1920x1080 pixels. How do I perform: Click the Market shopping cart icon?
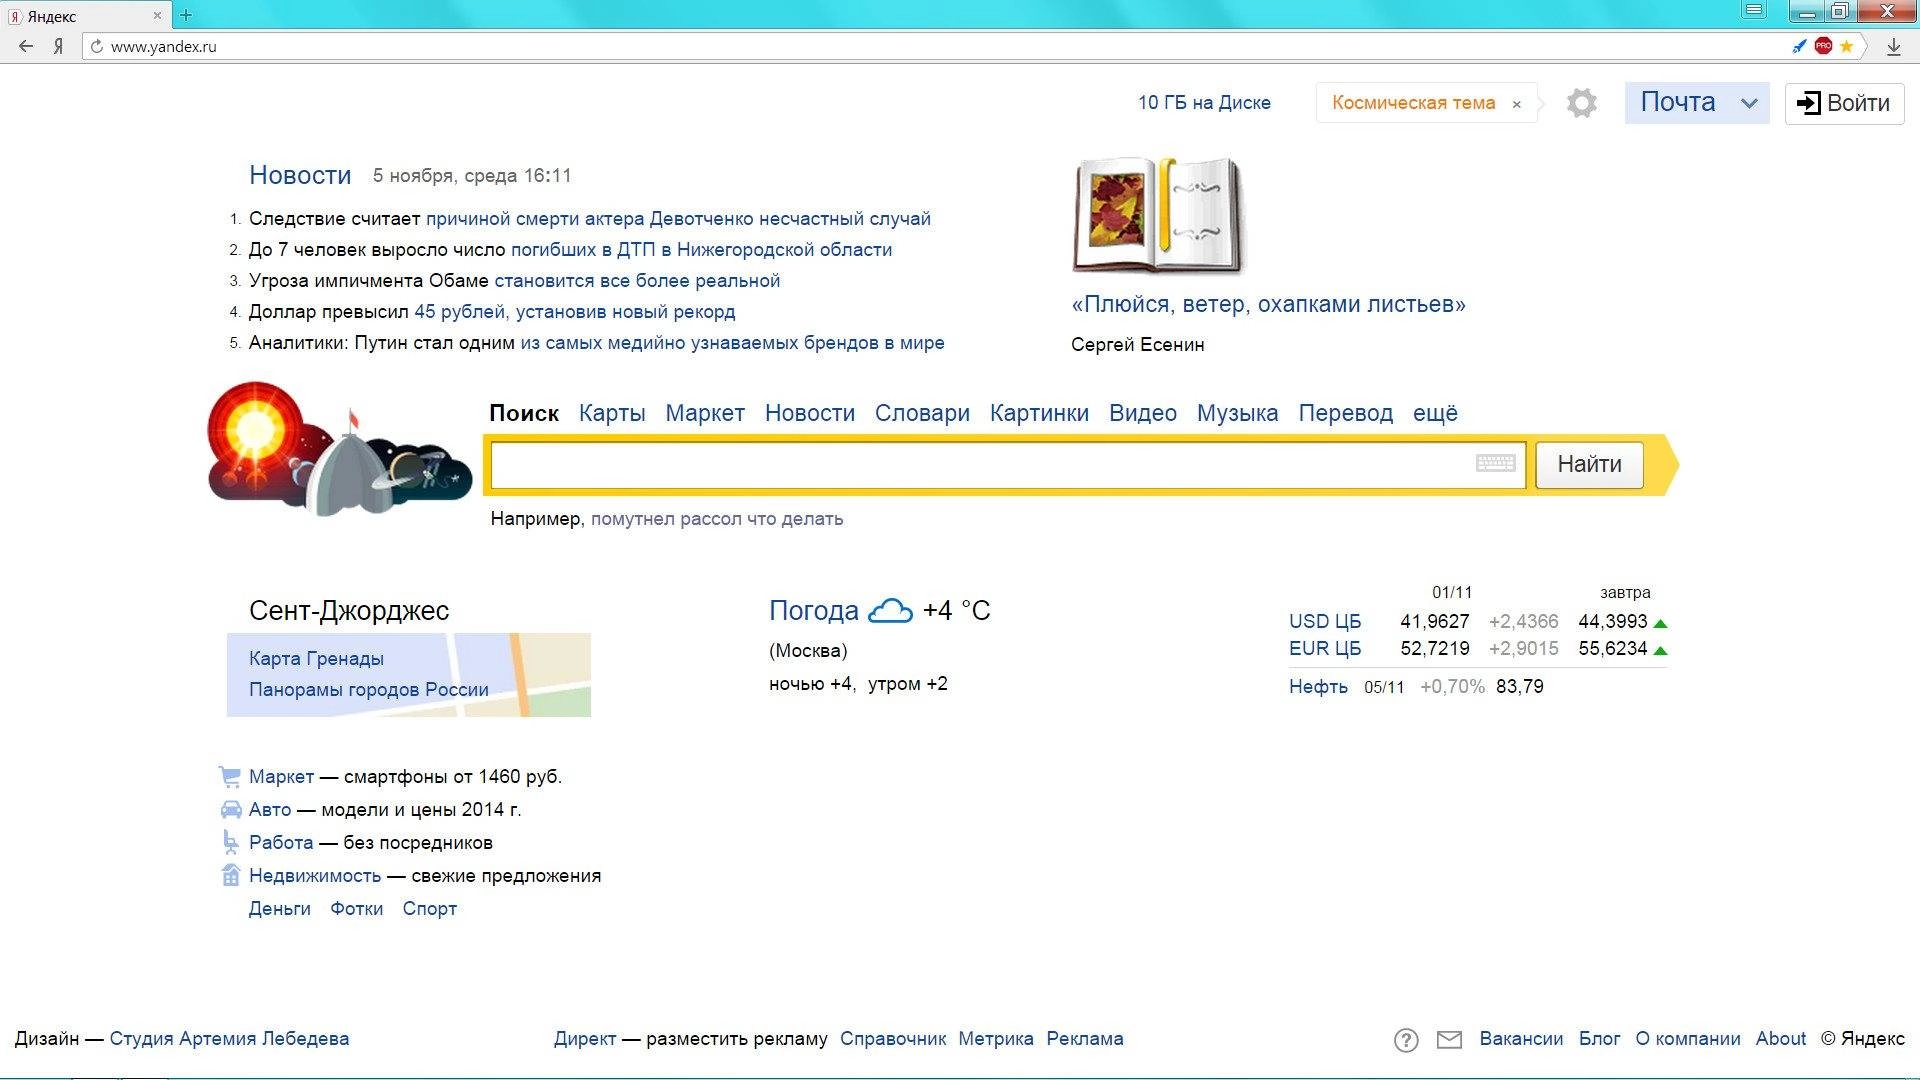[x=230, y=777]
